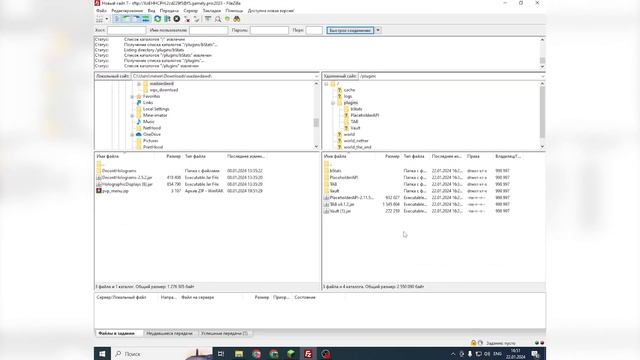The image size is (640, 360).
Task: Open the quick connect history dropdown arrow
Action: click(378, 30)
